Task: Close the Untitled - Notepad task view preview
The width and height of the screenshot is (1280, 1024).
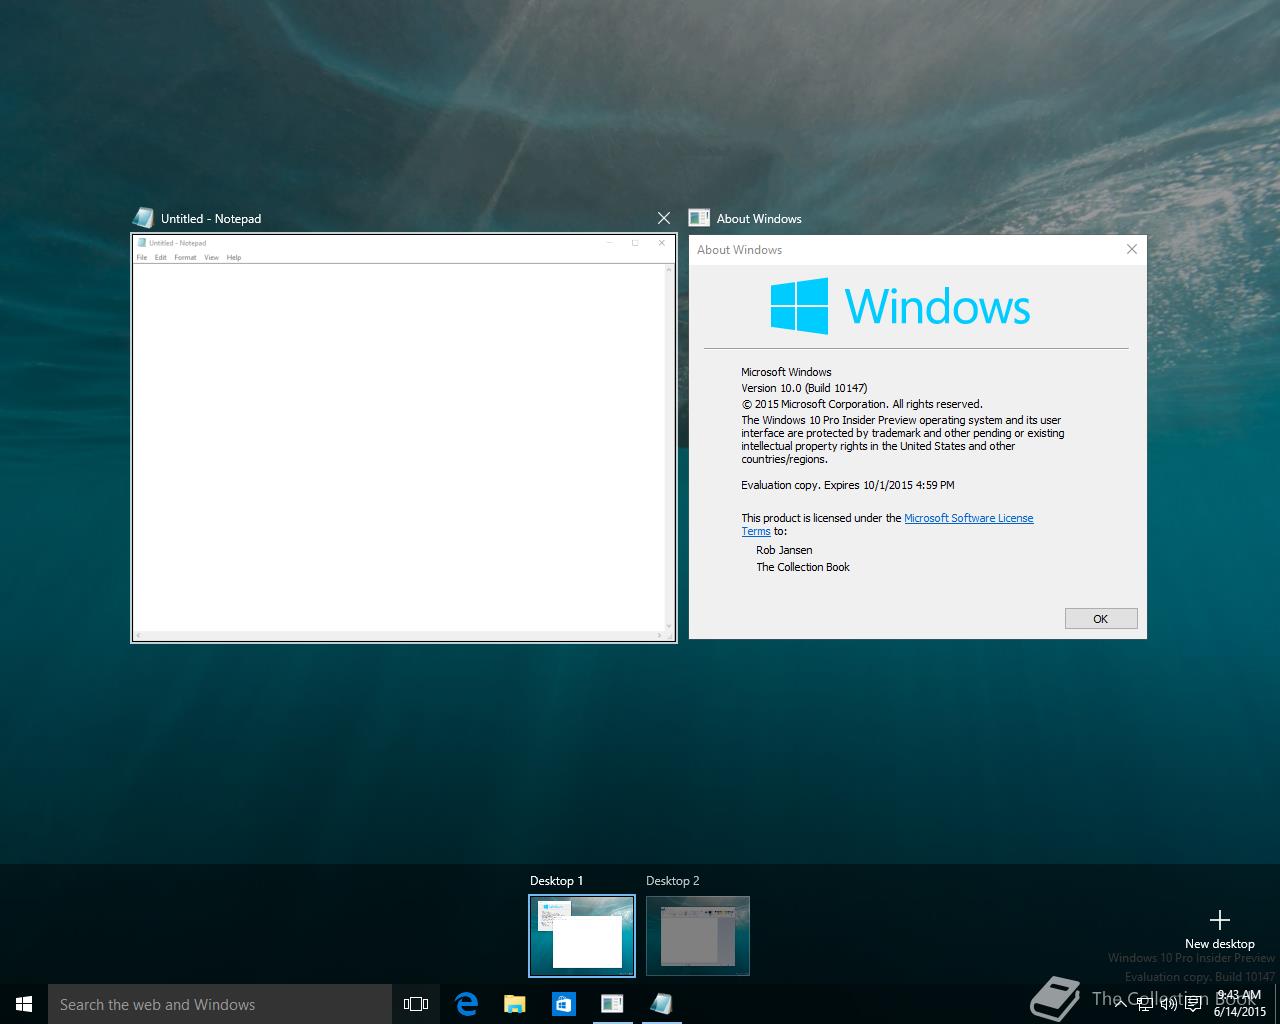Action: [x=664, y=218]
